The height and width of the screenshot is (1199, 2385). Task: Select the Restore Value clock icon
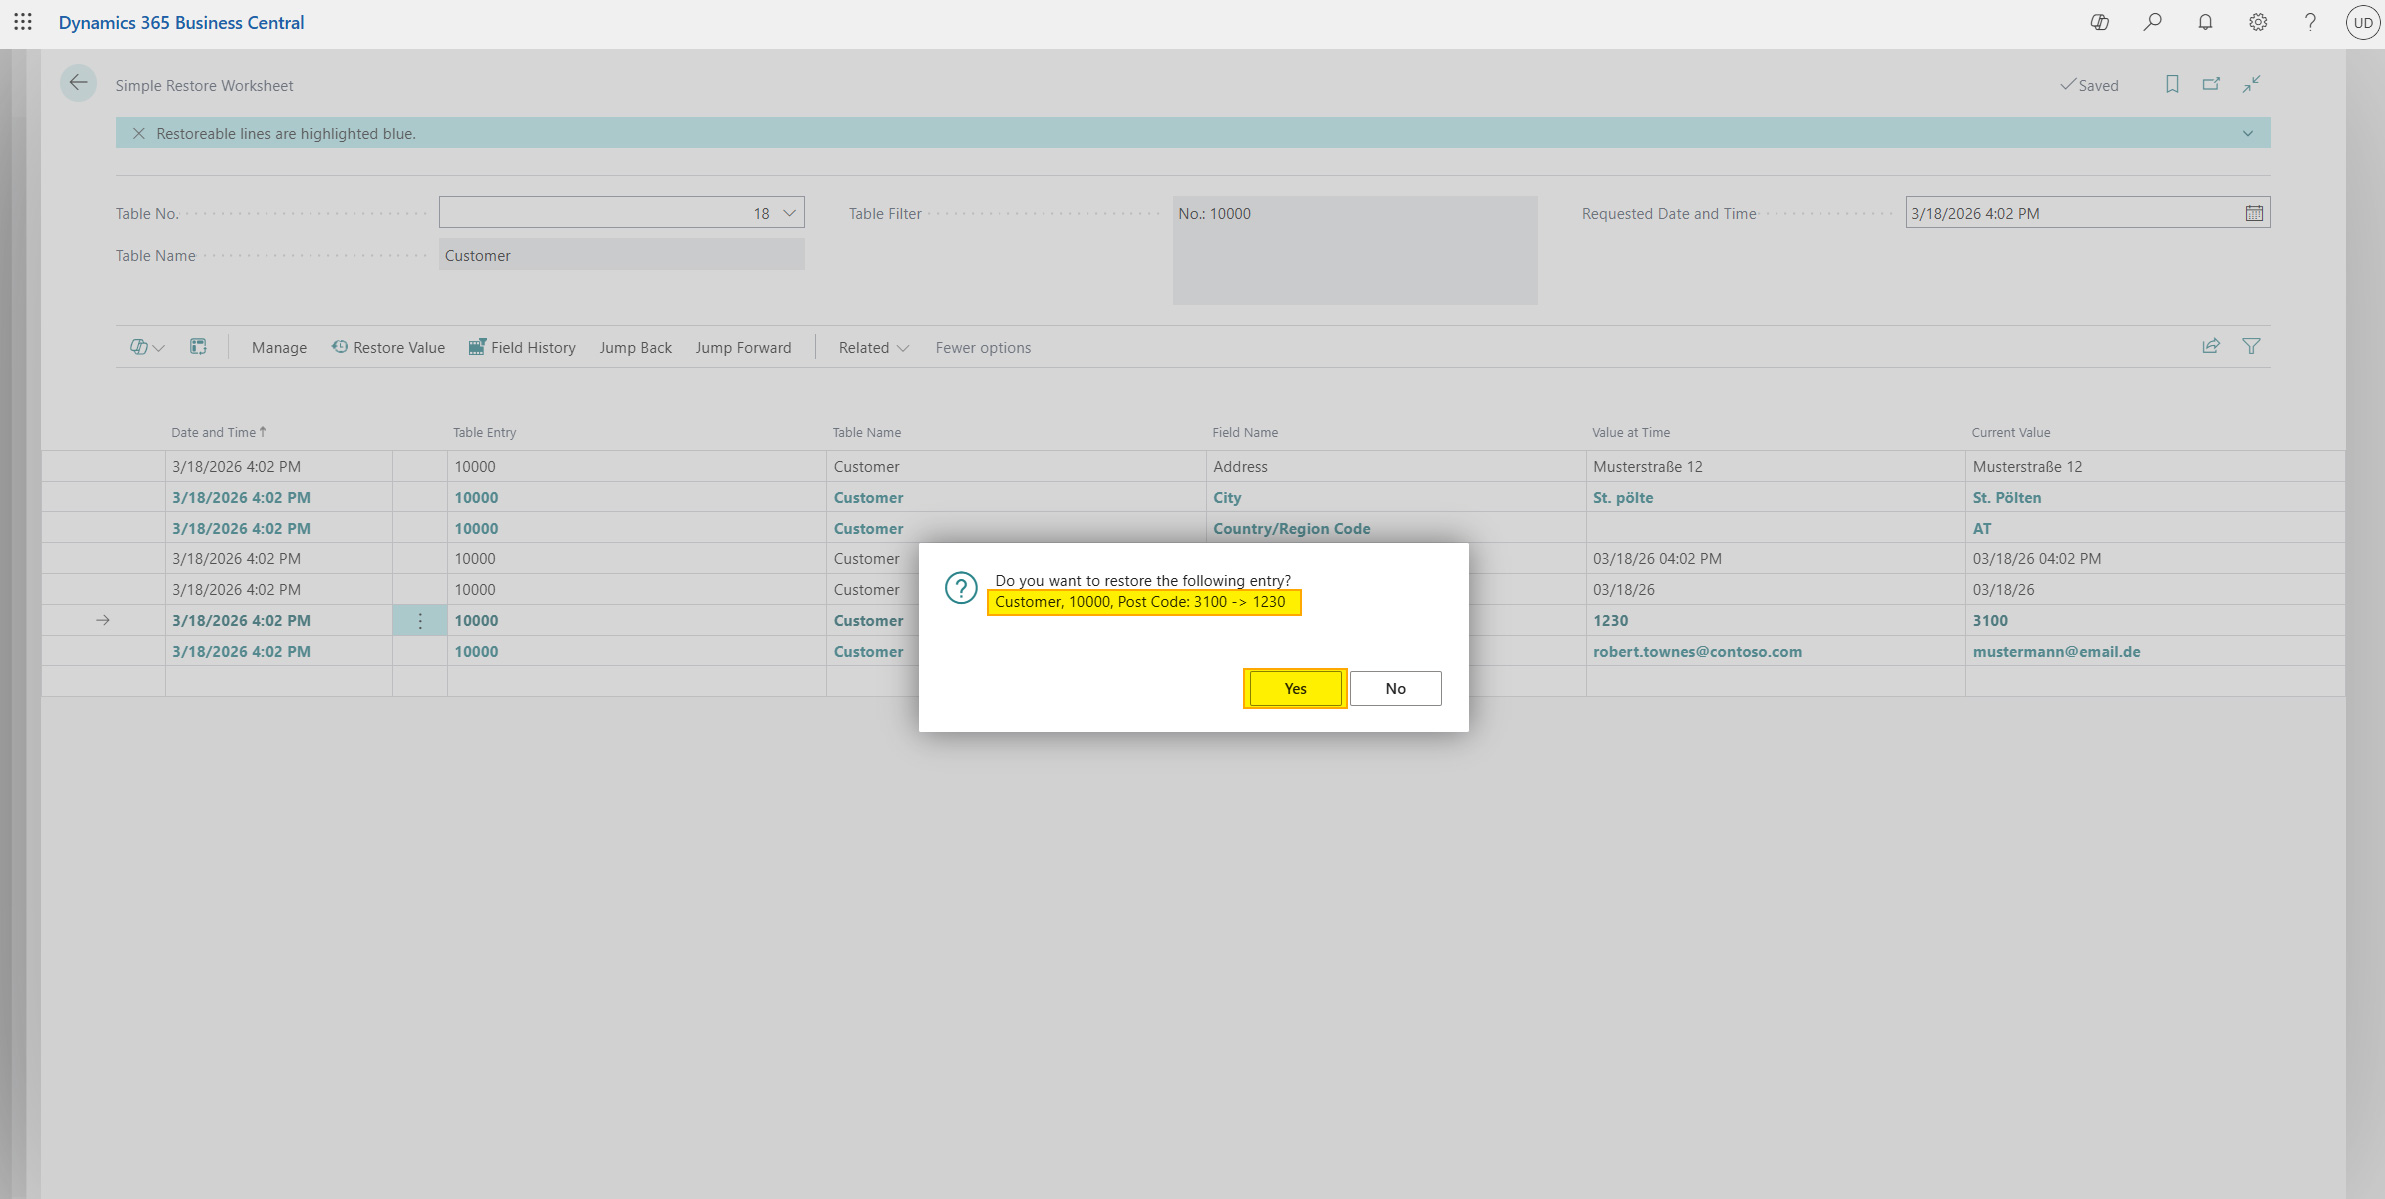tap(339, 347)
